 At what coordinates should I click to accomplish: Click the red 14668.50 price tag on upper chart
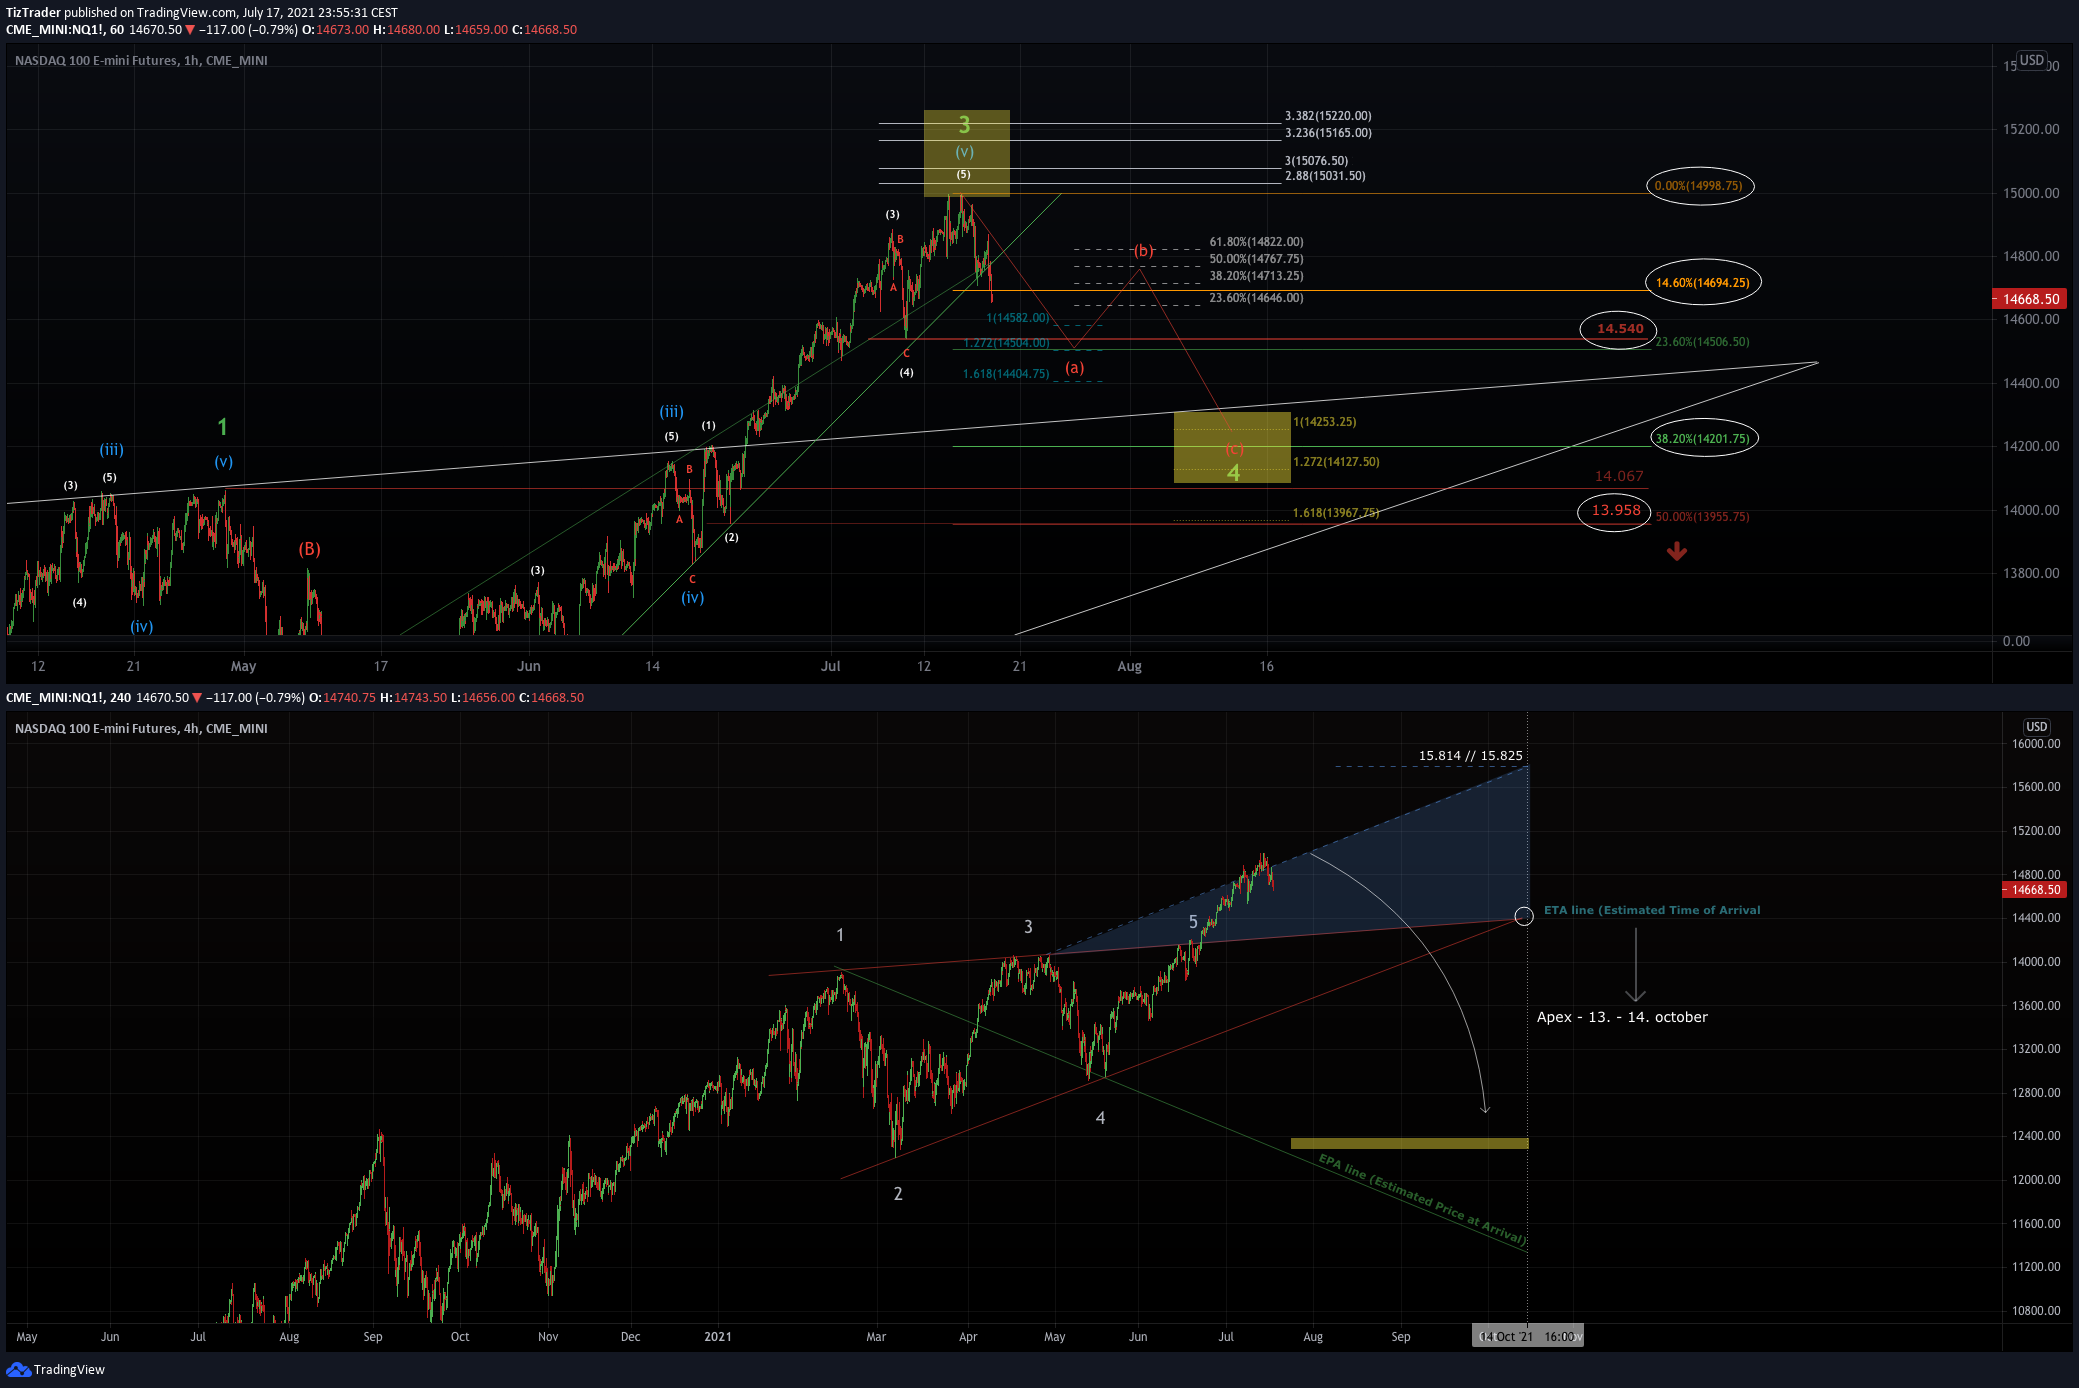tap(2030, 299)
